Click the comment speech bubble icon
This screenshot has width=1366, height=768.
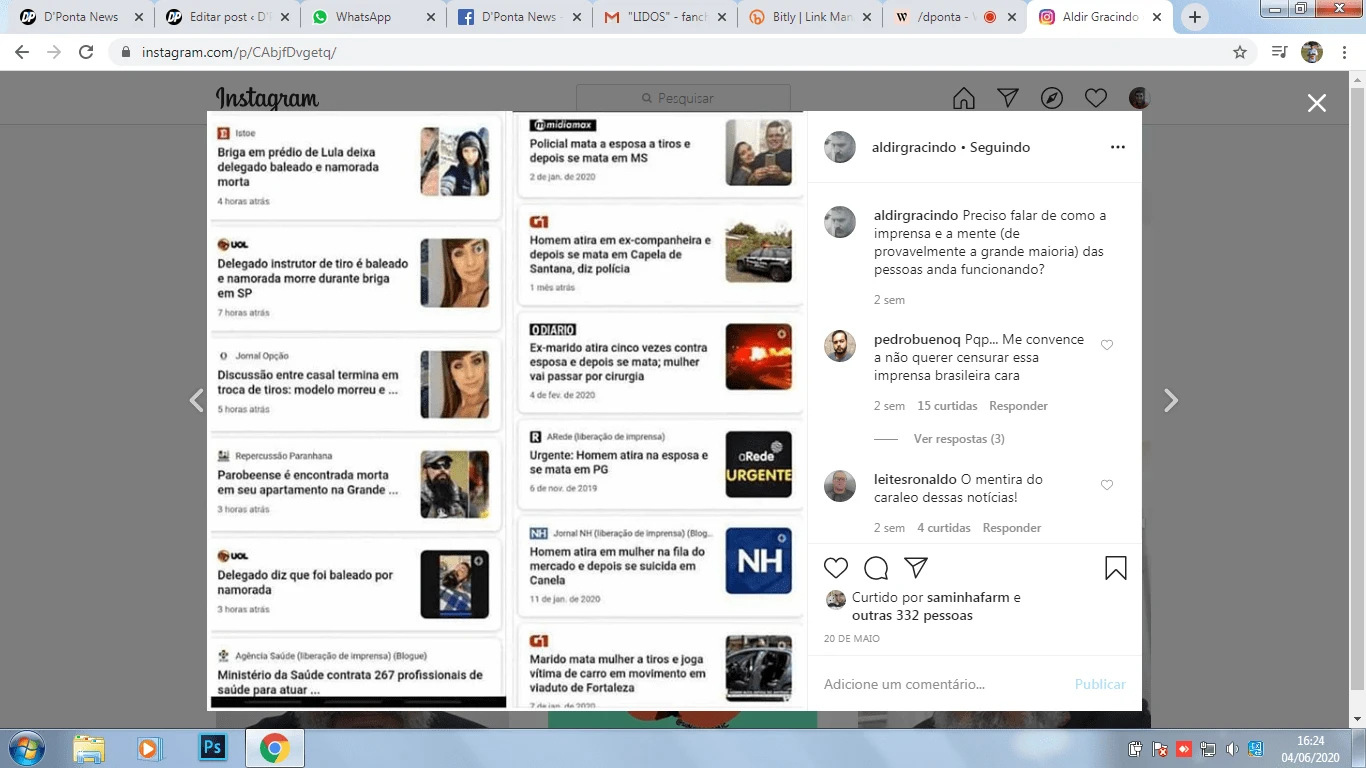(876, 568)
